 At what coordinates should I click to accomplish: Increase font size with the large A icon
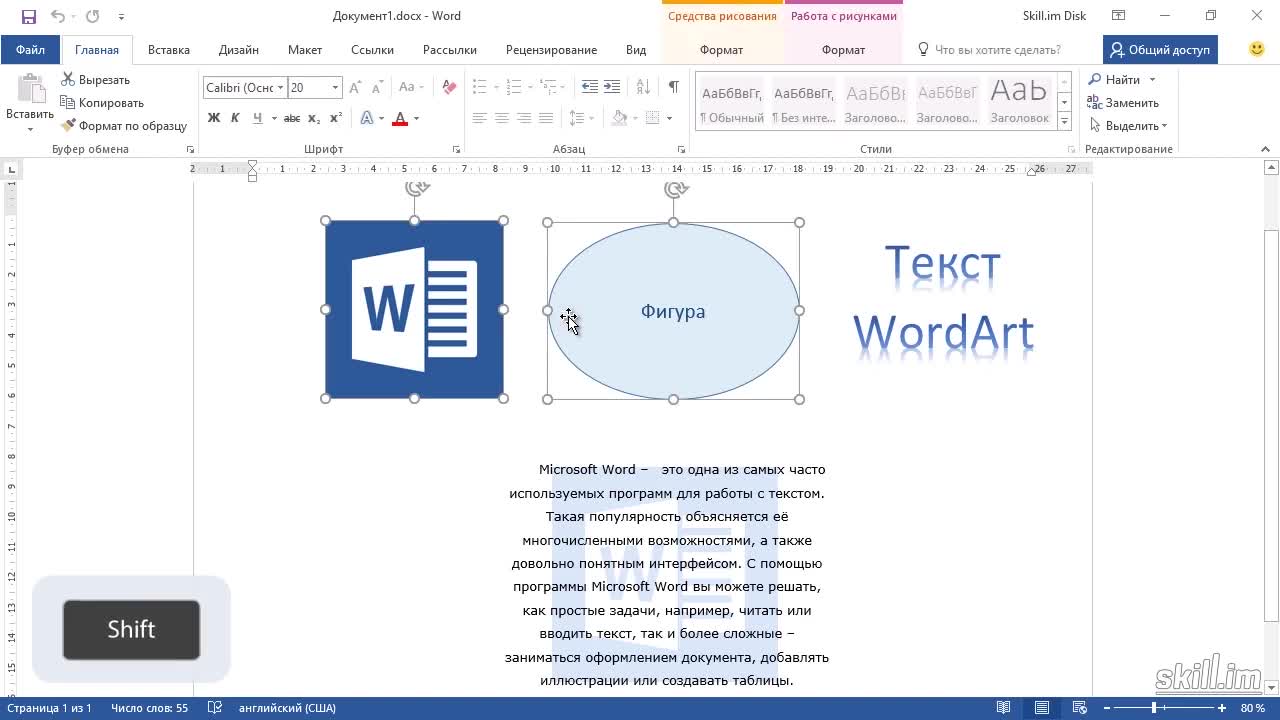tap(356, 88)
